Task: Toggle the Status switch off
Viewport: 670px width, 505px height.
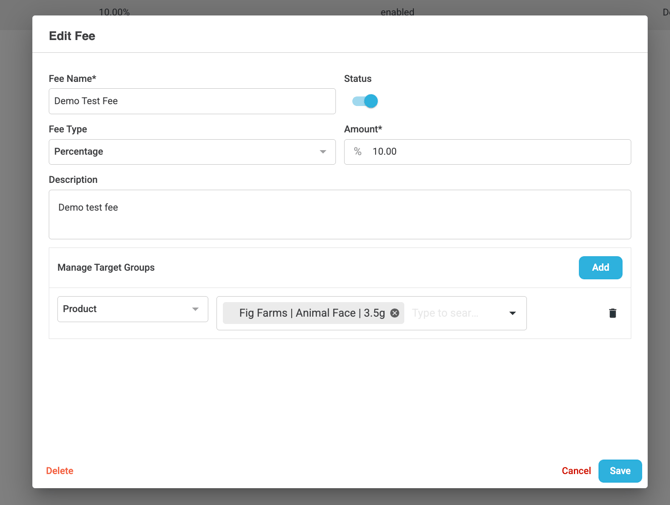Action: click(x=365, y=101)
